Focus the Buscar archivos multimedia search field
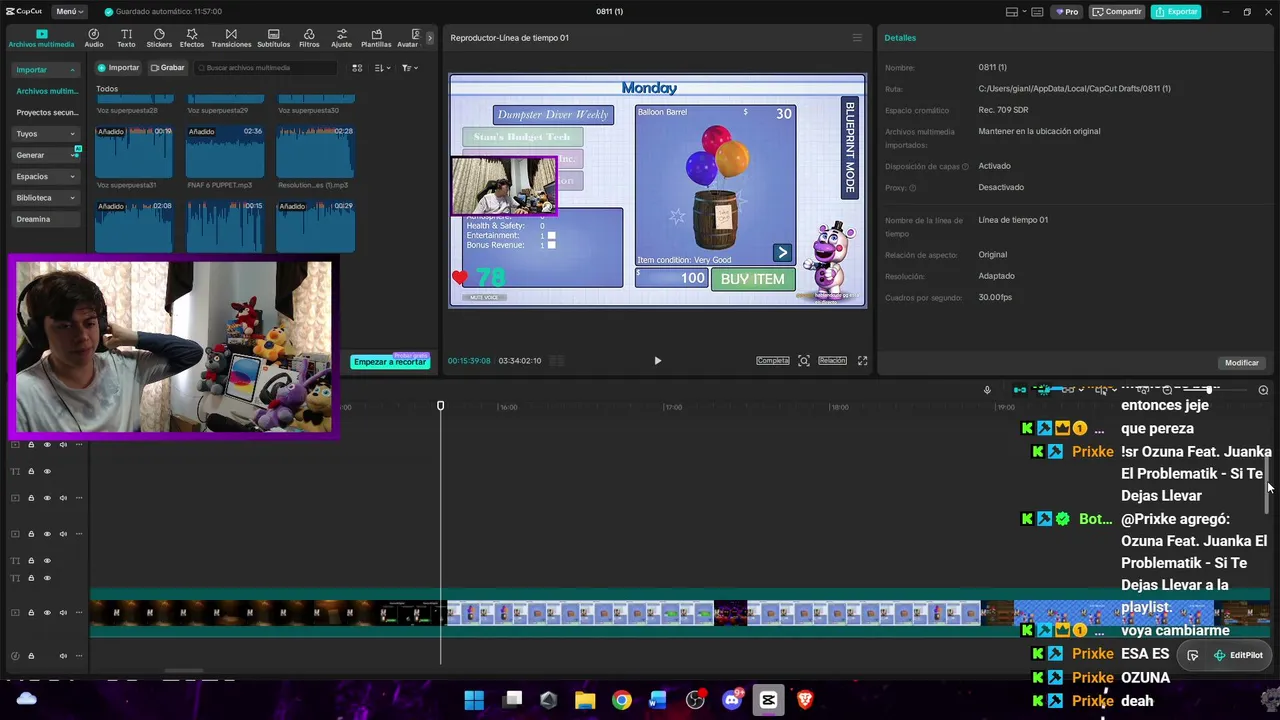Screen dimensions: 1280x720 (x=266, y=68)
